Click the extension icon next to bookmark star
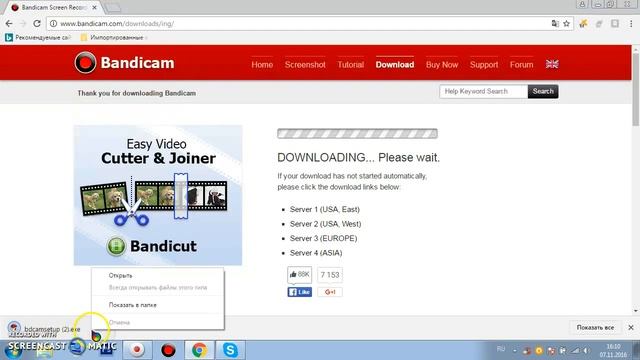640x360 pixels. point(583,24)
